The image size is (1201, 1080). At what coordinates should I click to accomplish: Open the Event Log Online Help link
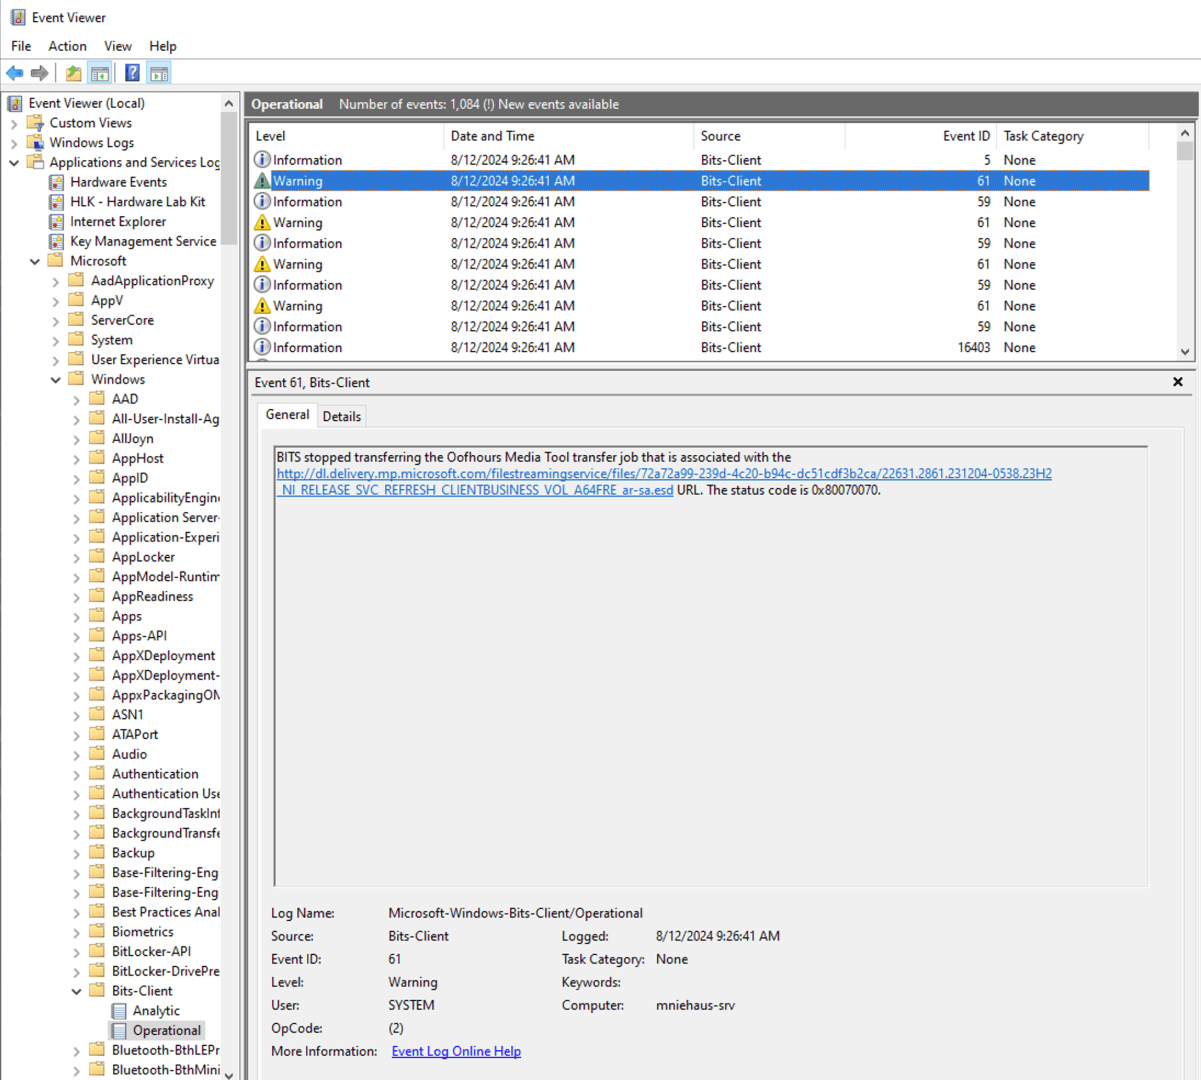tap(456, 1051)
